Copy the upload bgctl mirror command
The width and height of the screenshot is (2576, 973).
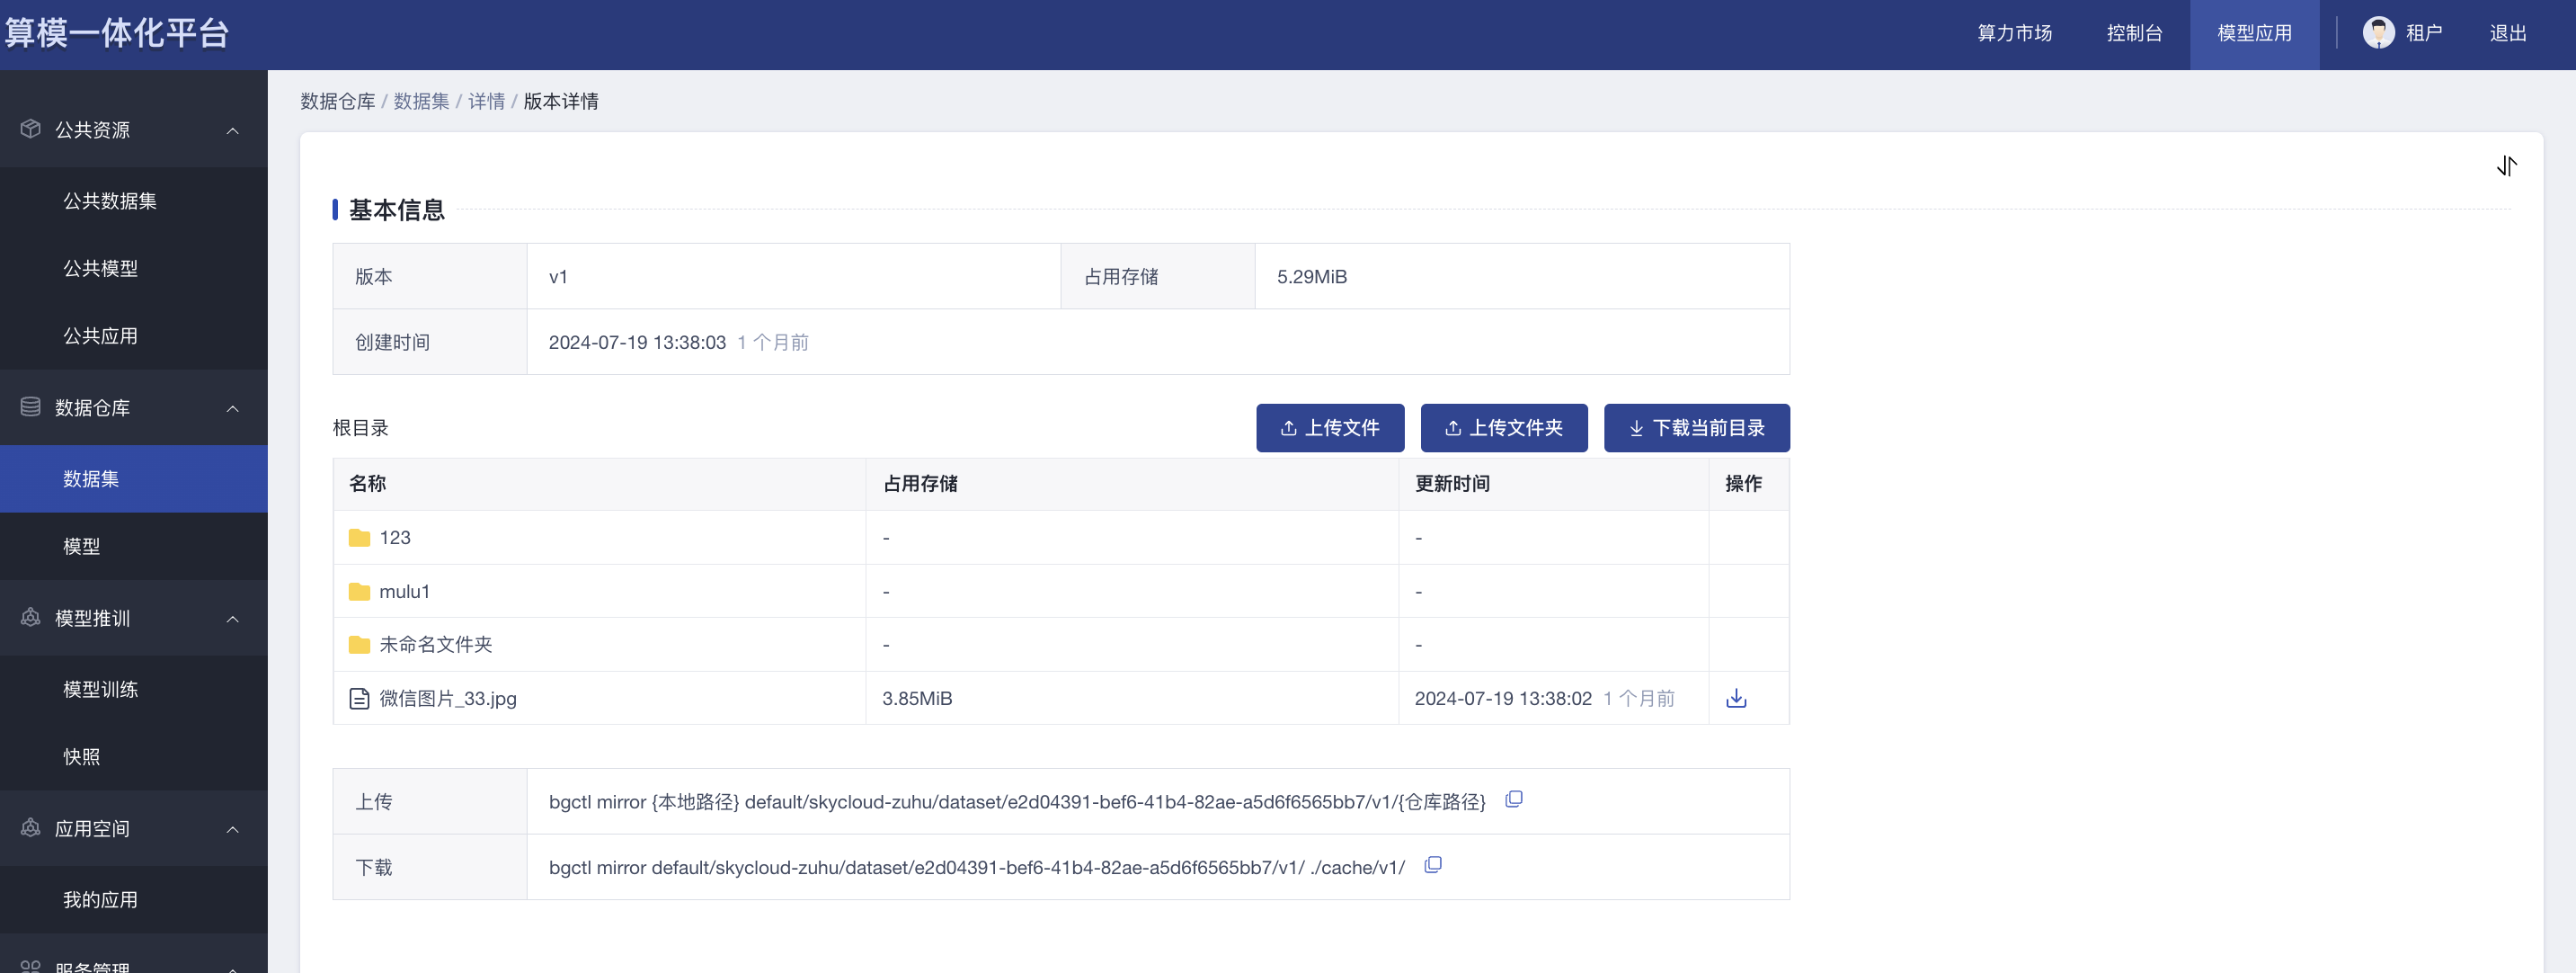(x=1514, y=799)
